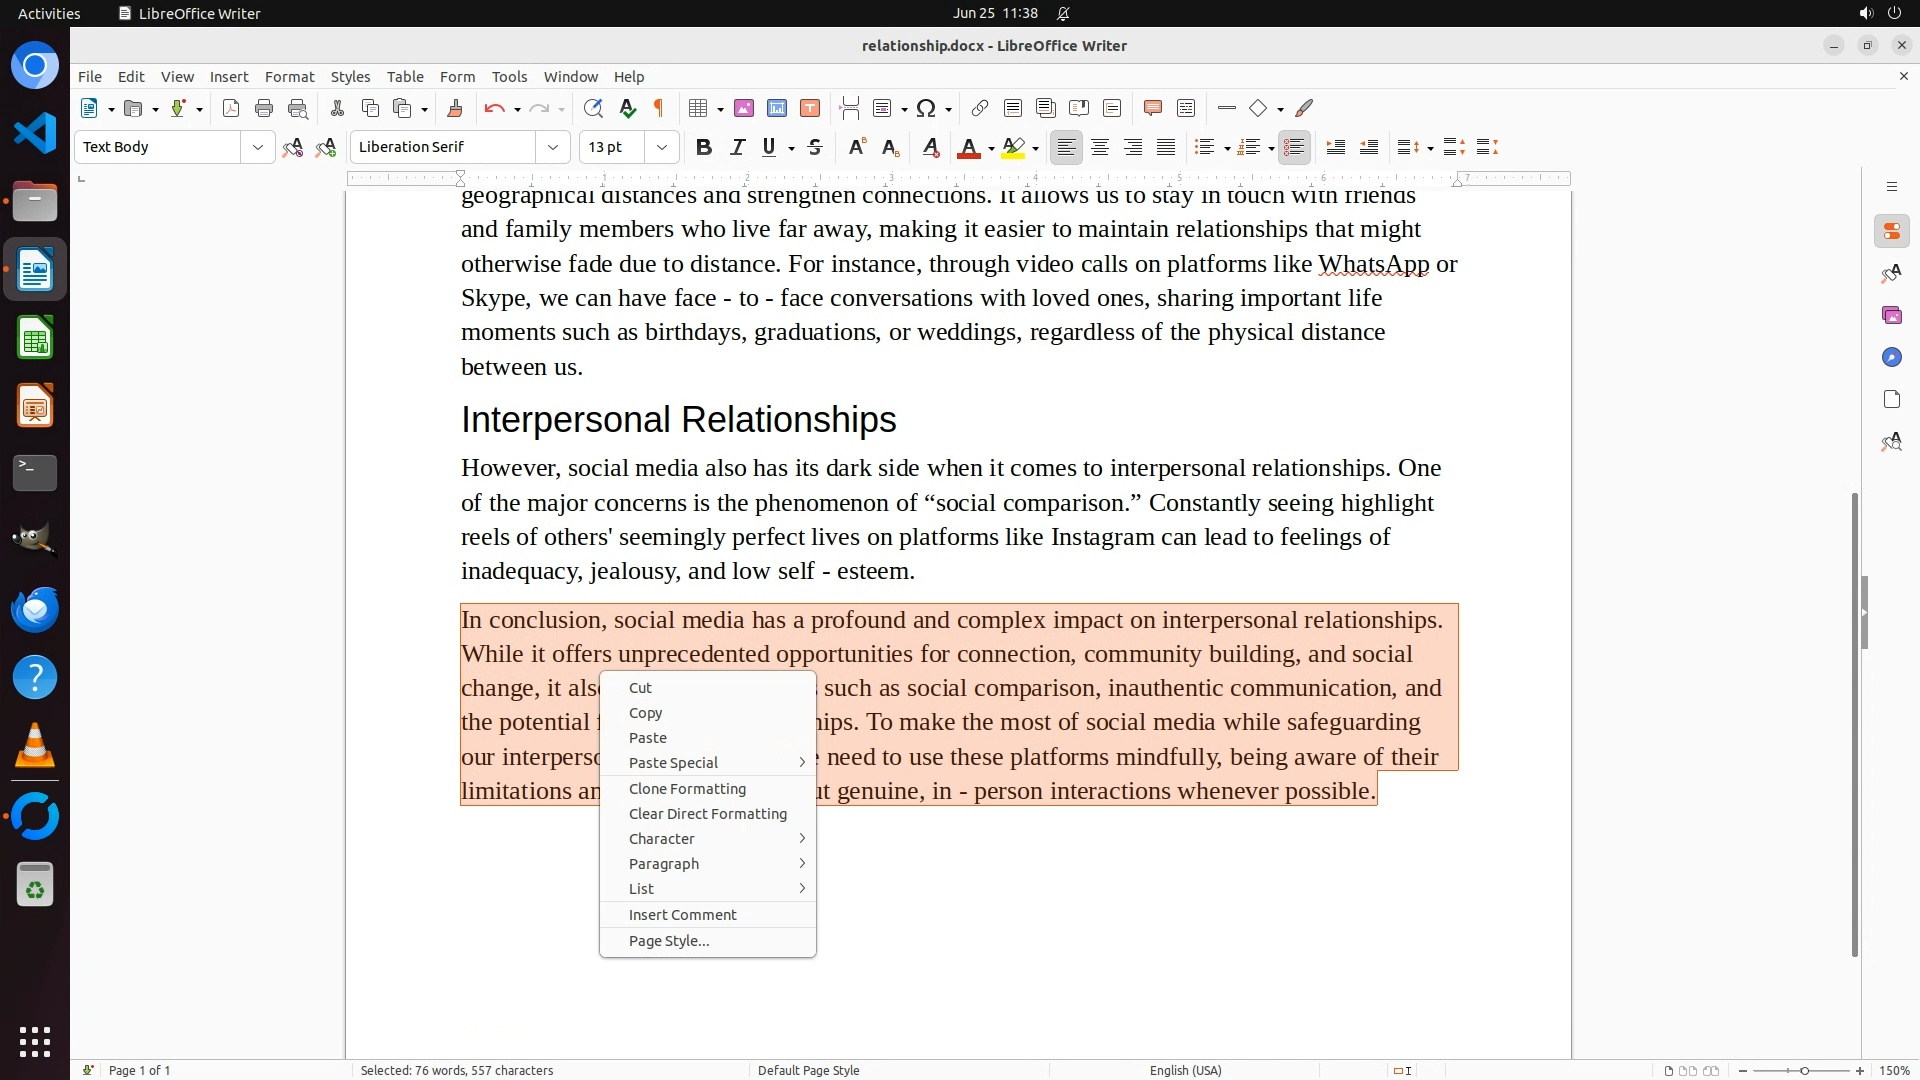Screen dimensions: 1920x1080
Task: Open the Navigator sidebar icon
Action: (1891, 357)
